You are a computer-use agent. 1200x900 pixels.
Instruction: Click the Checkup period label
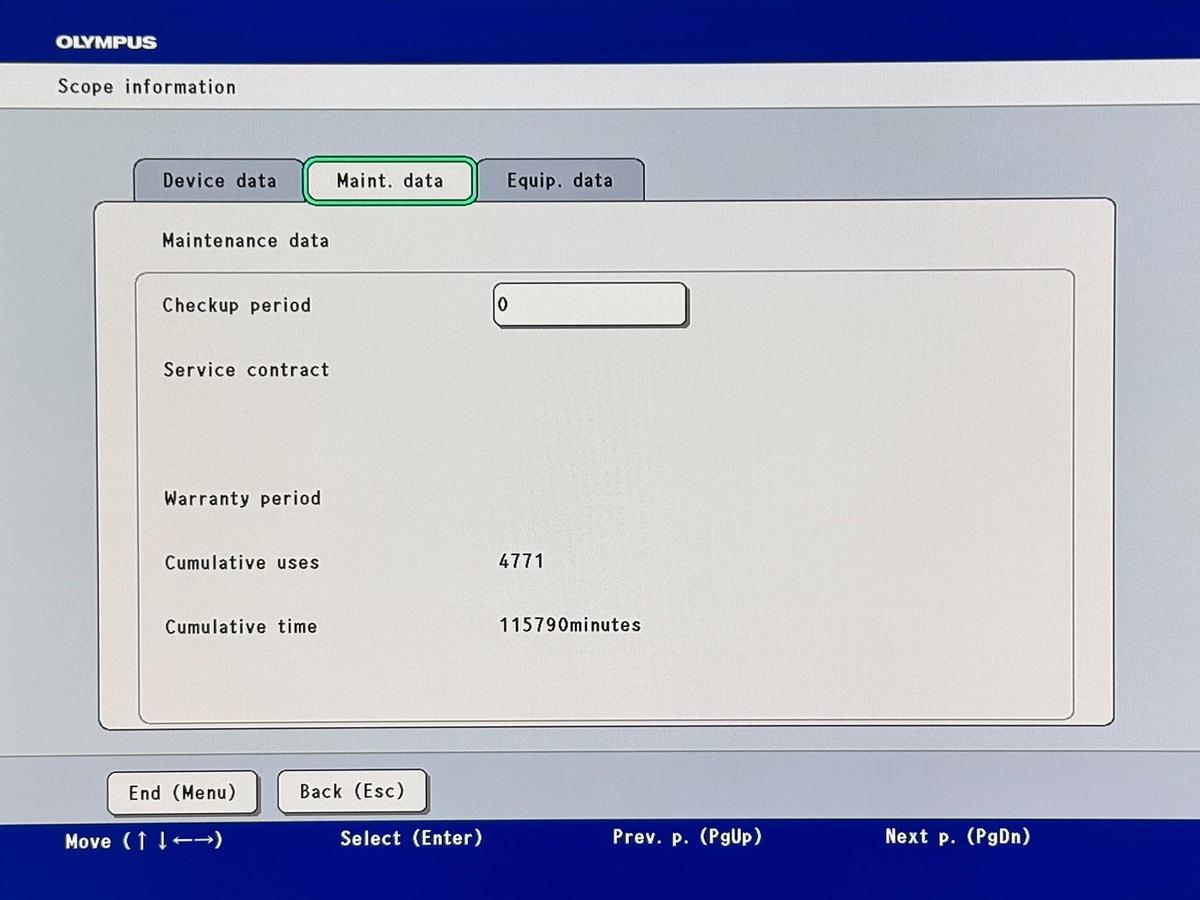click(x=237, y=305)
